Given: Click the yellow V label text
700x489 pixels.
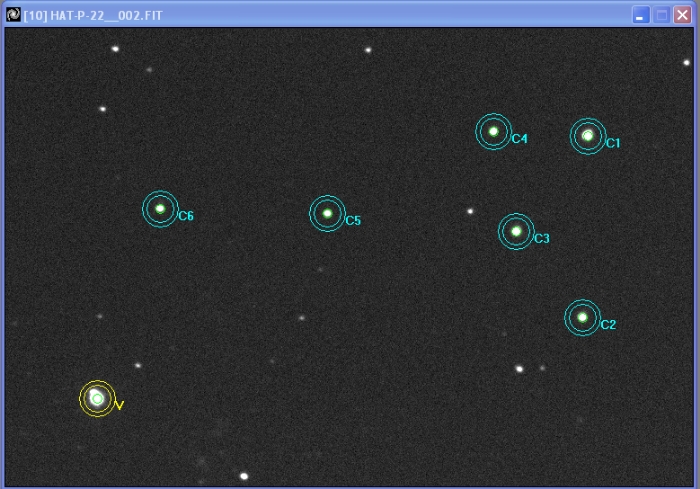Looking at the screenshot, I should [119, 405].
